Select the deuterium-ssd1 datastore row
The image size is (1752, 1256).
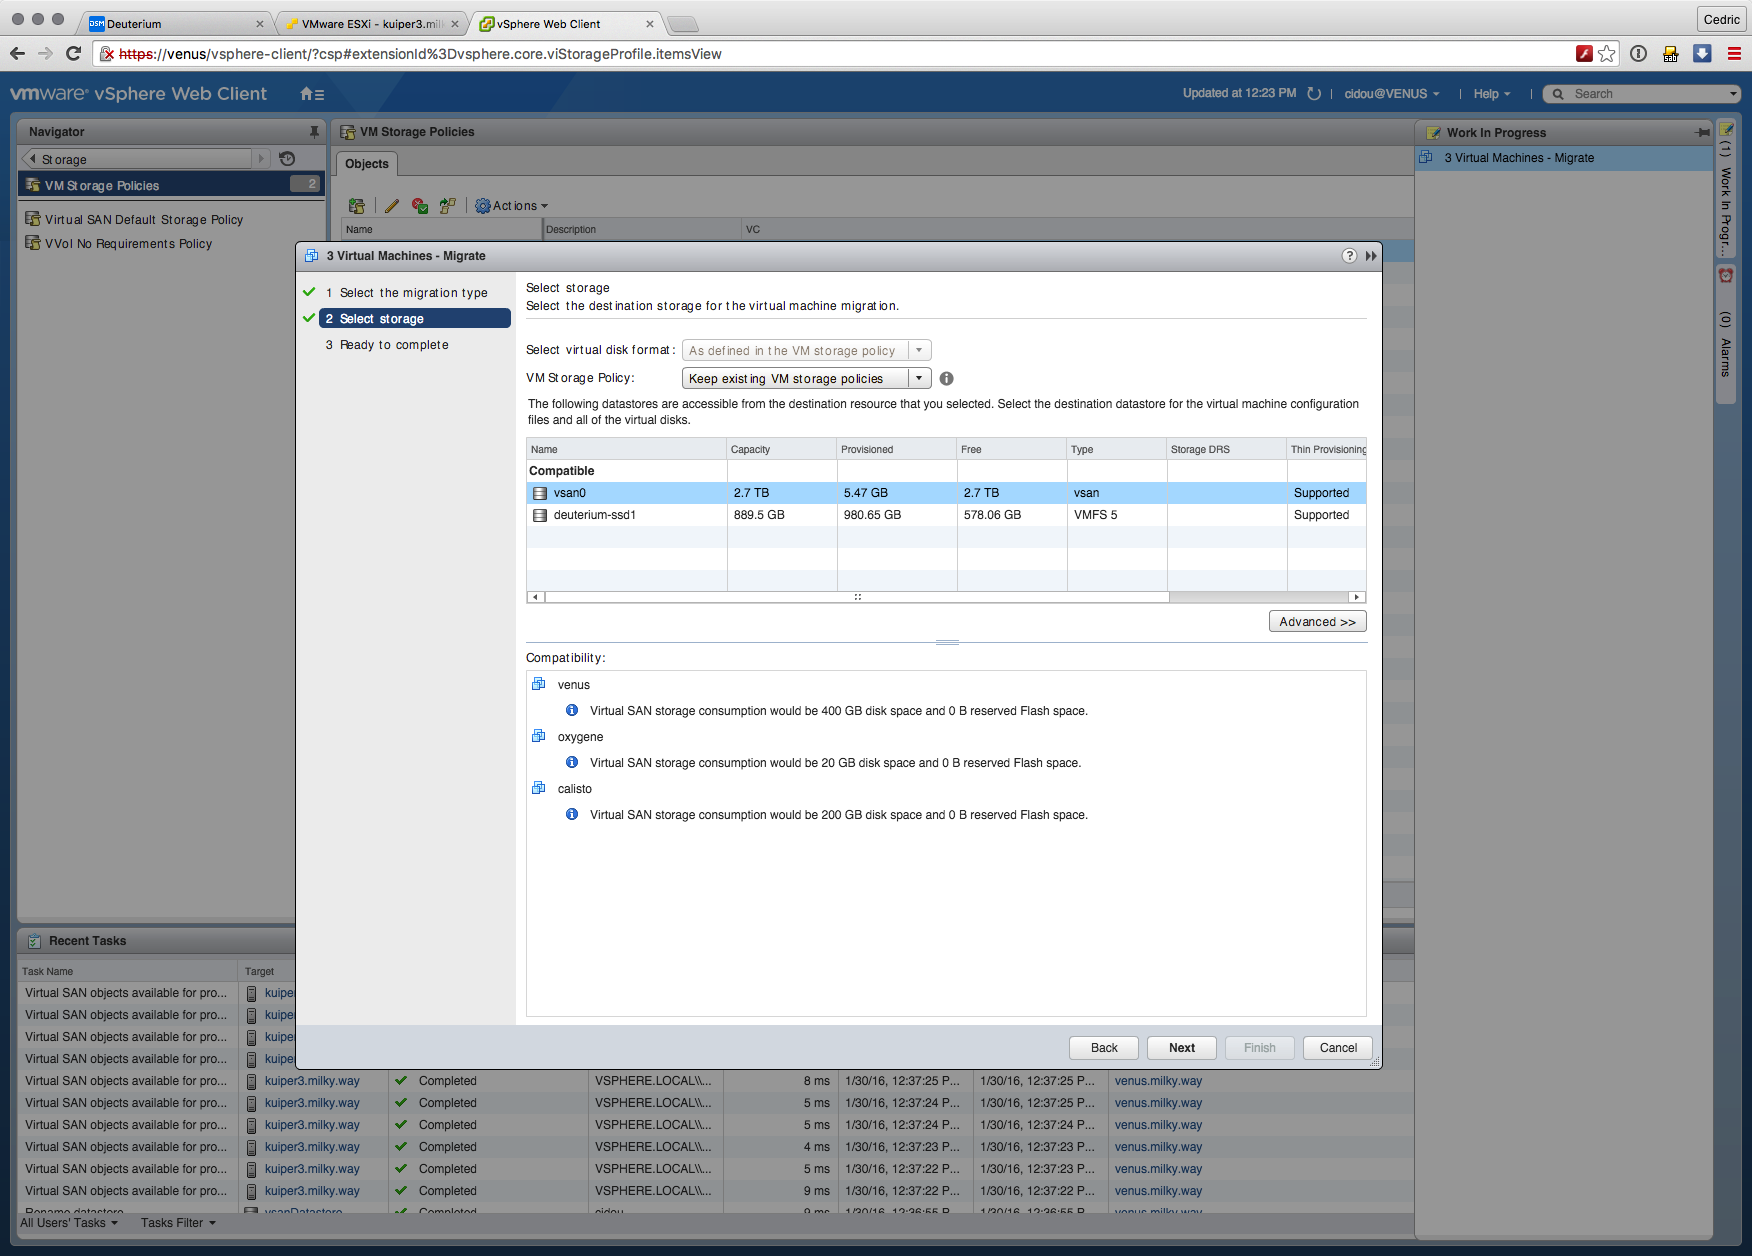(x=595, y=515)
